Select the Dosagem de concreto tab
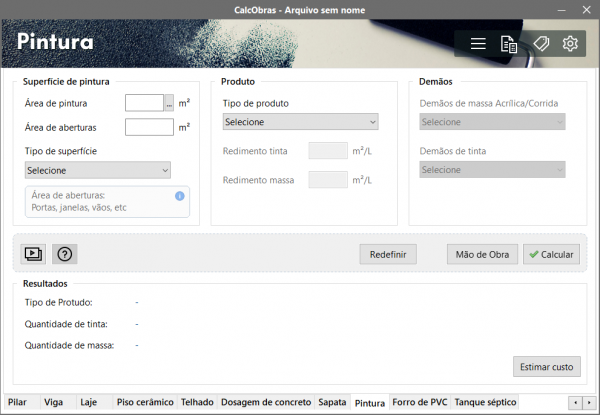 pyautogui.click(x=265, y=402)
